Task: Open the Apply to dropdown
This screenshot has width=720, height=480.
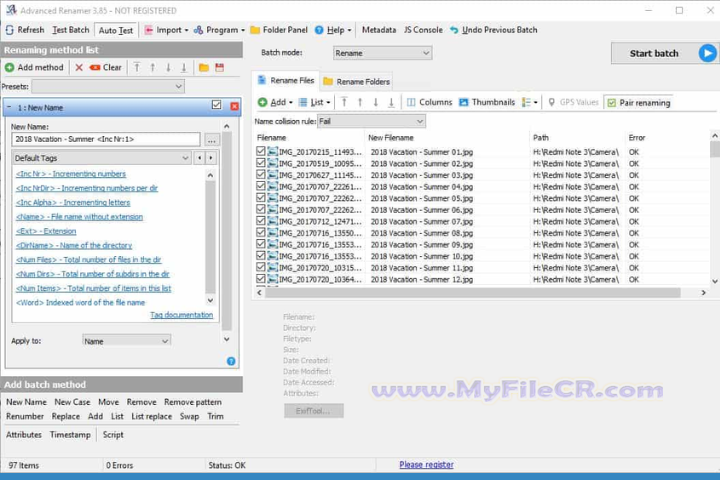Action: tap(126, 341)
